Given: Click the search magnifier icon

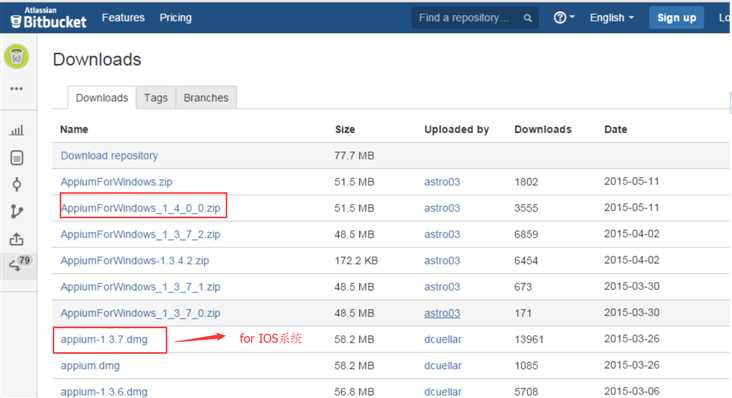Looking at the screenshot, I should 528,18.
